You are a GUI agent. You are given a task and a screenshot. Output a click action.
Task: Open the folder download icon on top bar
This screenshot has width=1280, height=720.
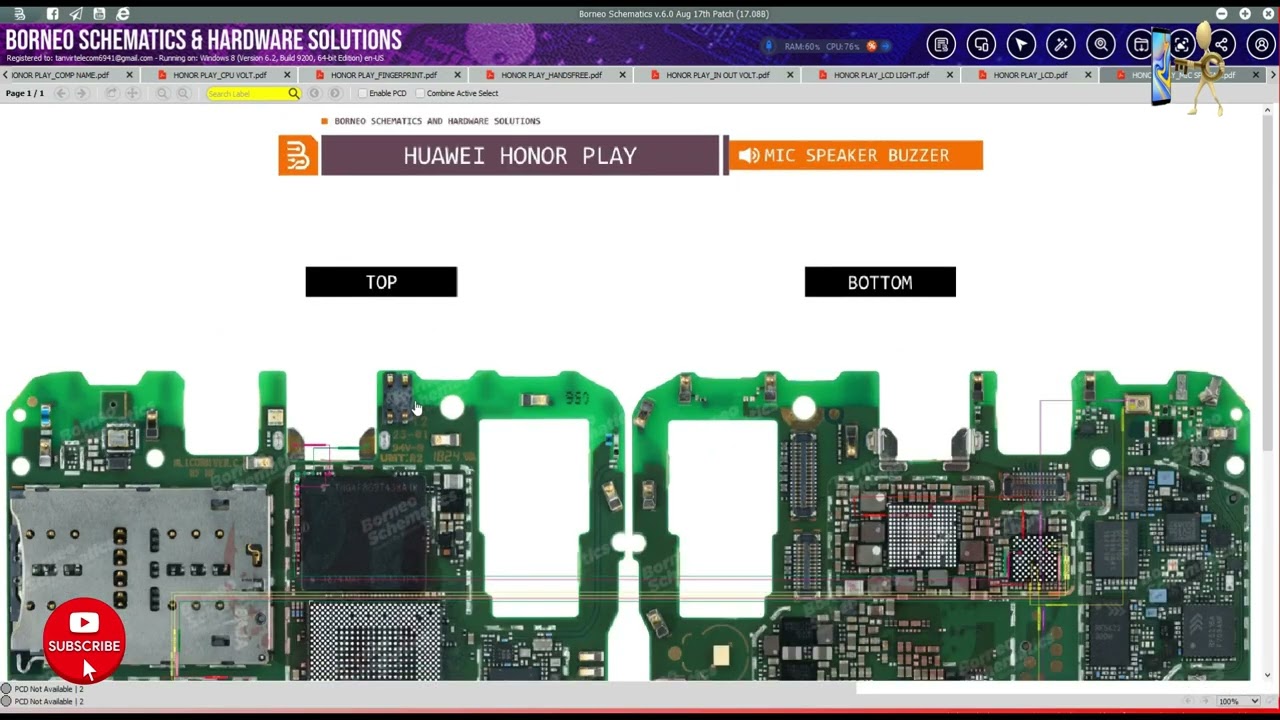tap(1140, 44)
